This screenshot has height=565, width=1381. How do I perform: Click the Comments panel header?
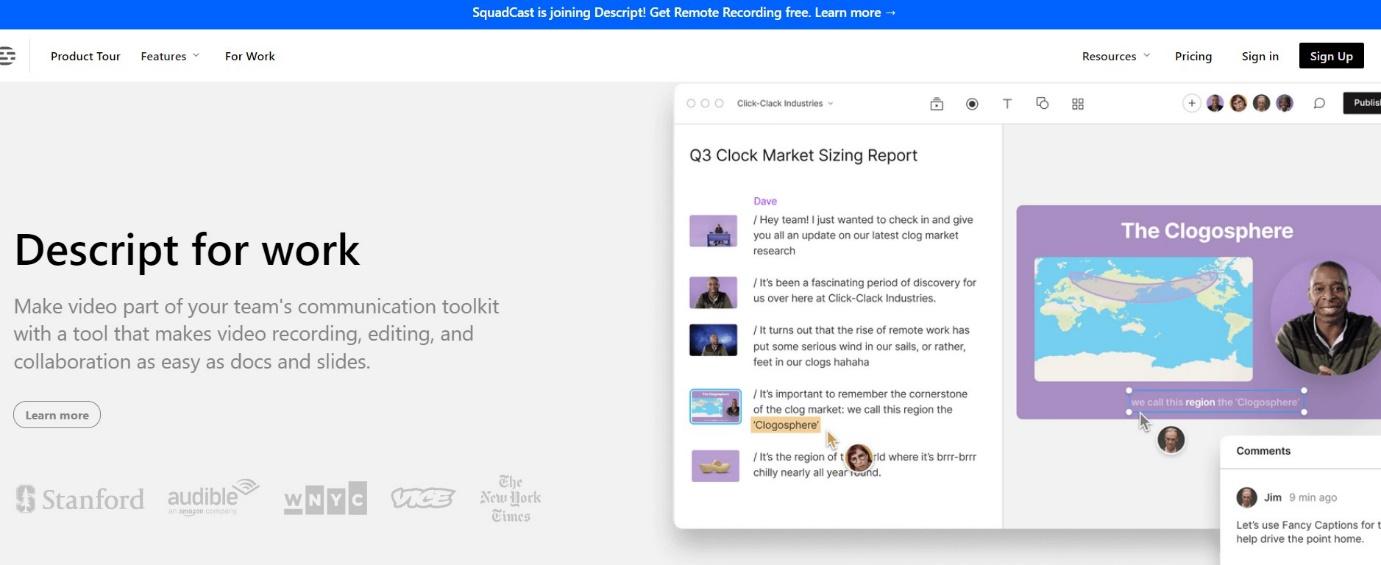1263,451
